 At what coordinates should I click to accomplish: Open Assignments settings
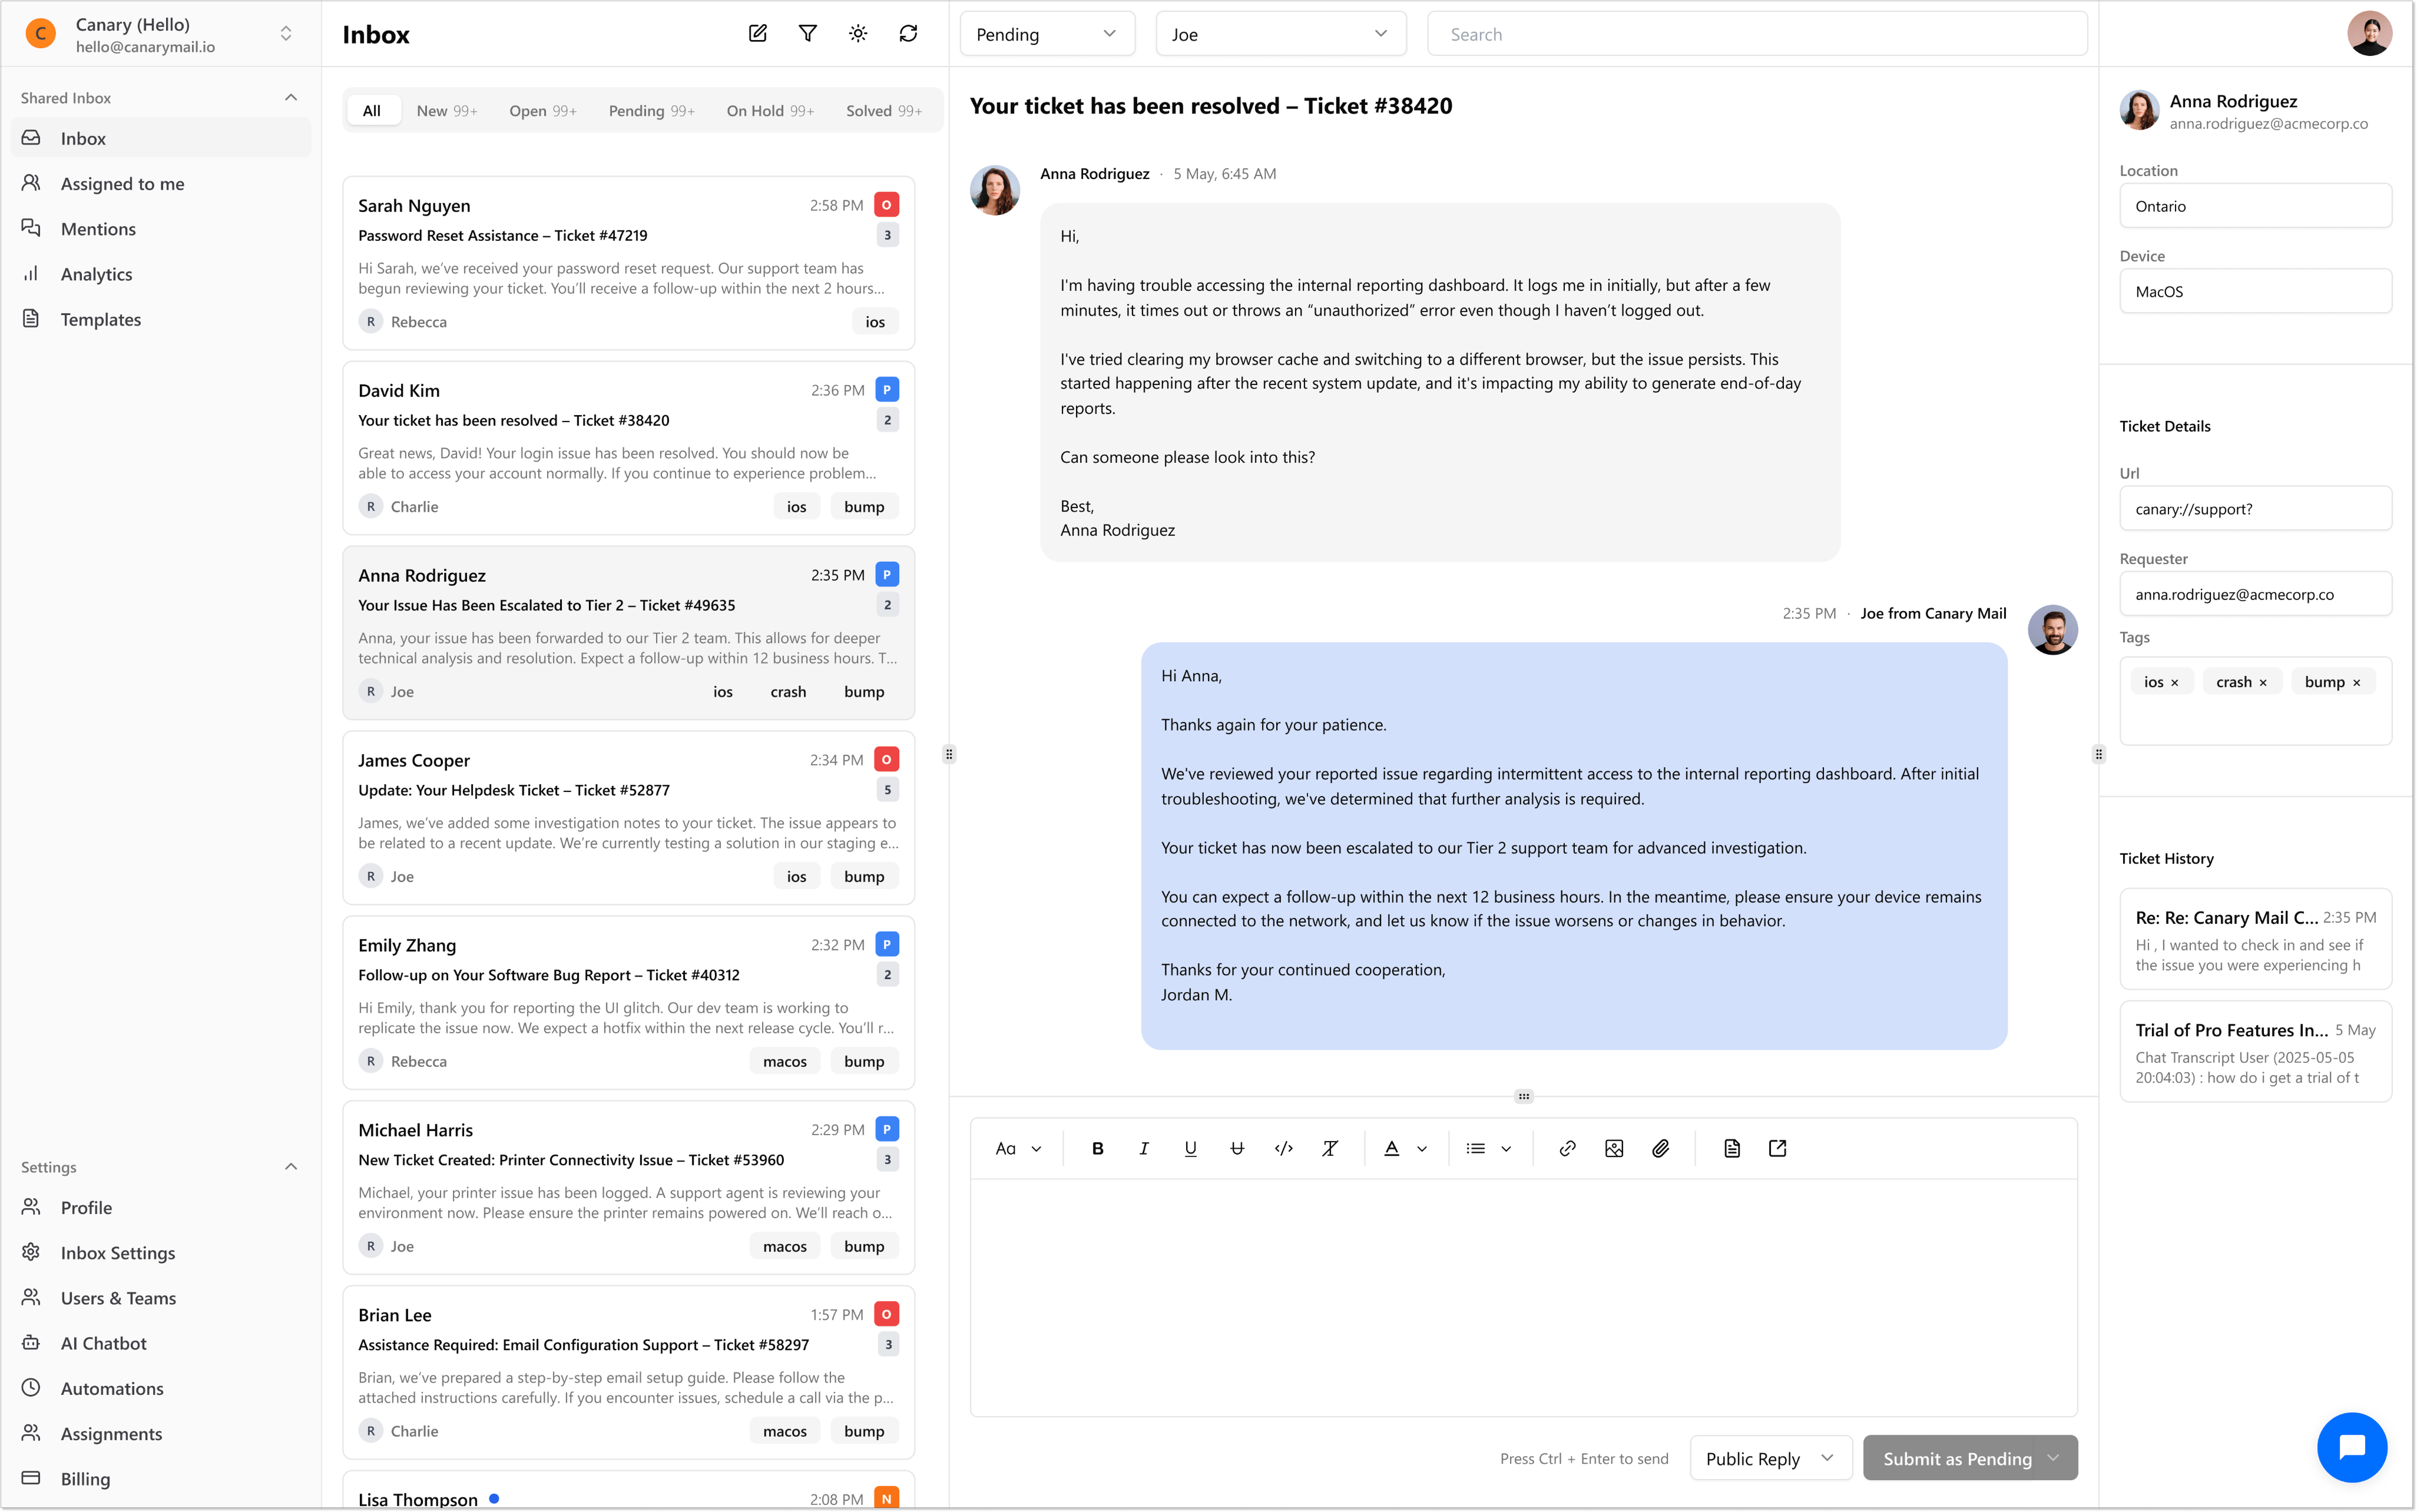tap(160, 1433)
